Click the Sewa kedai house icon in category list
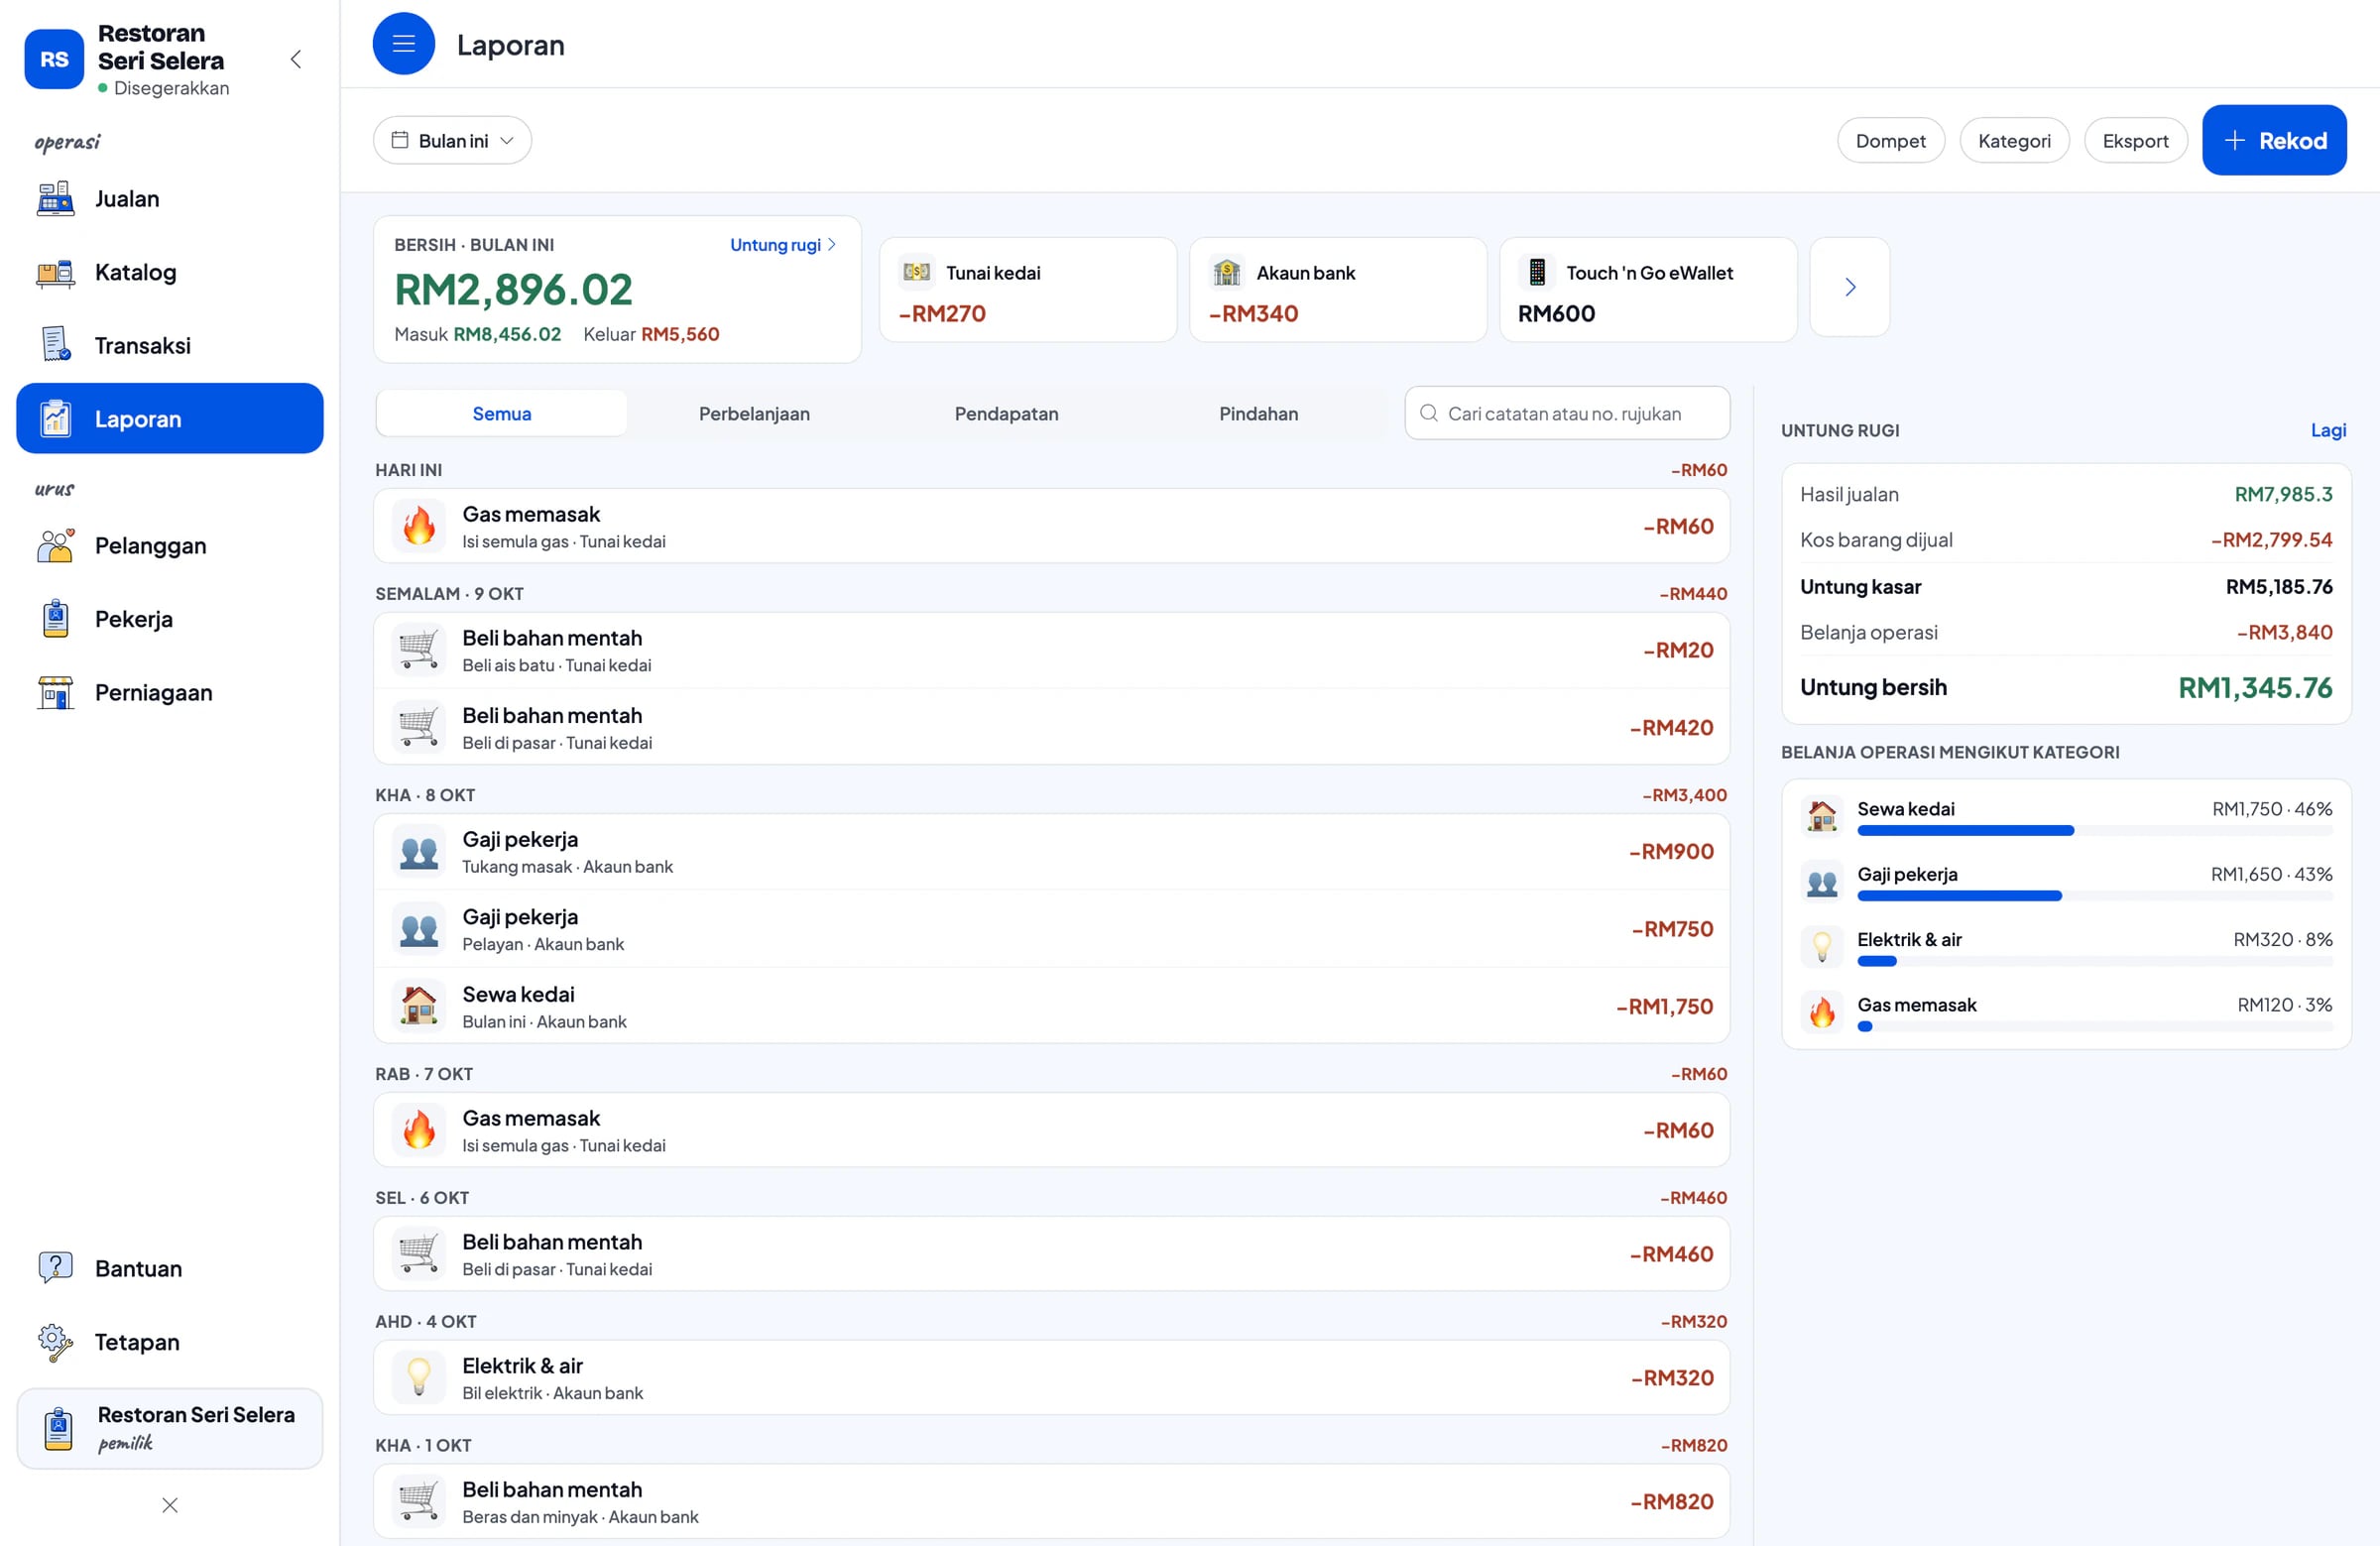This screenshot has width=2380, height=1546. click(1822, 816)
